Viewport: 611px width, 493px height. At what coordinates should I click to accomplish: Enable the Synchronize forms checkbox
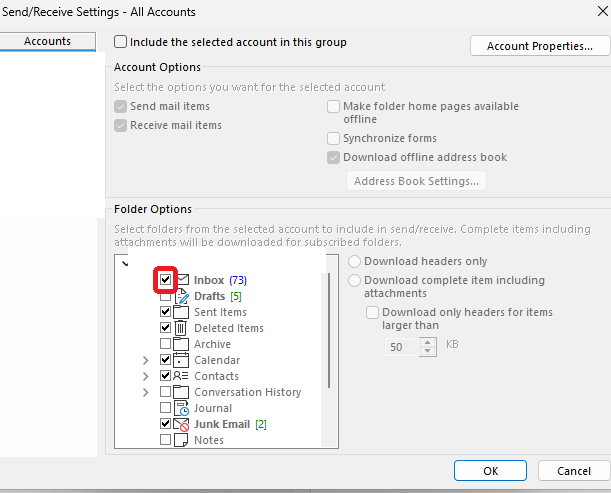[333, 138]
